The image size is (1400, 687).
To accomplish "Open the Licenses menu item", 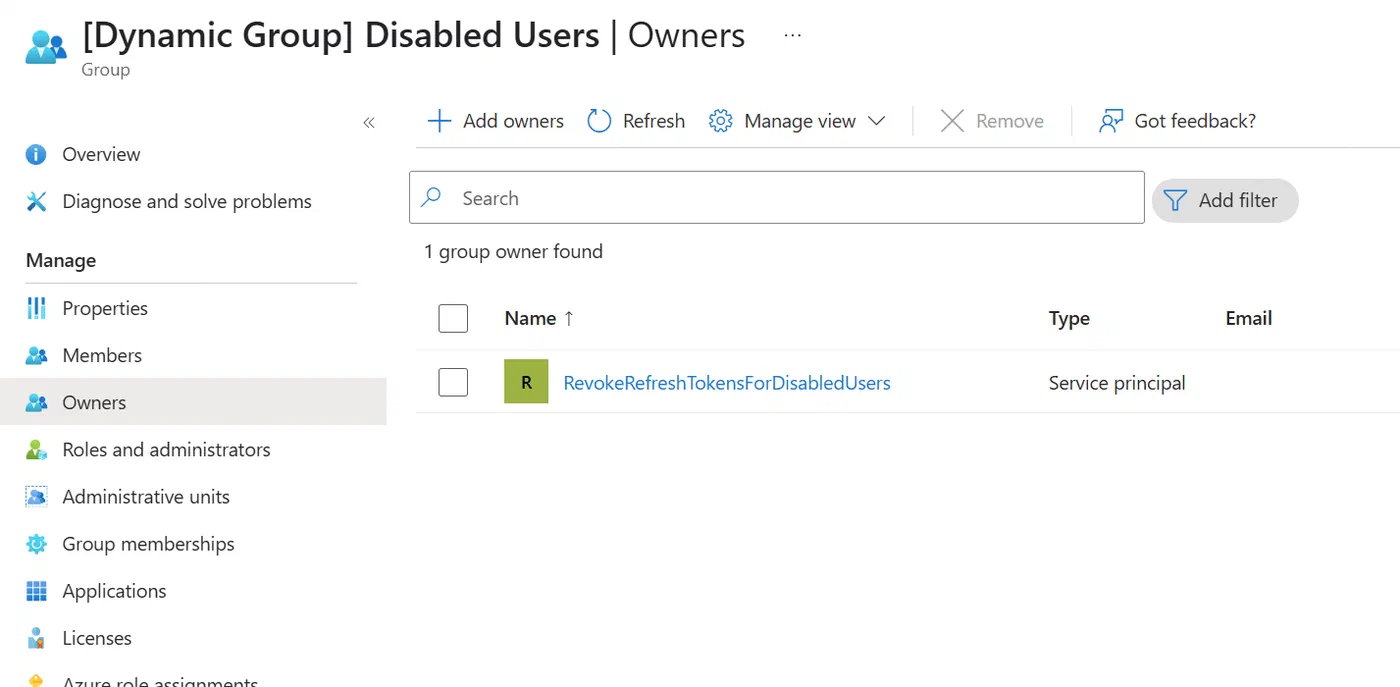I will click(97, 638).
